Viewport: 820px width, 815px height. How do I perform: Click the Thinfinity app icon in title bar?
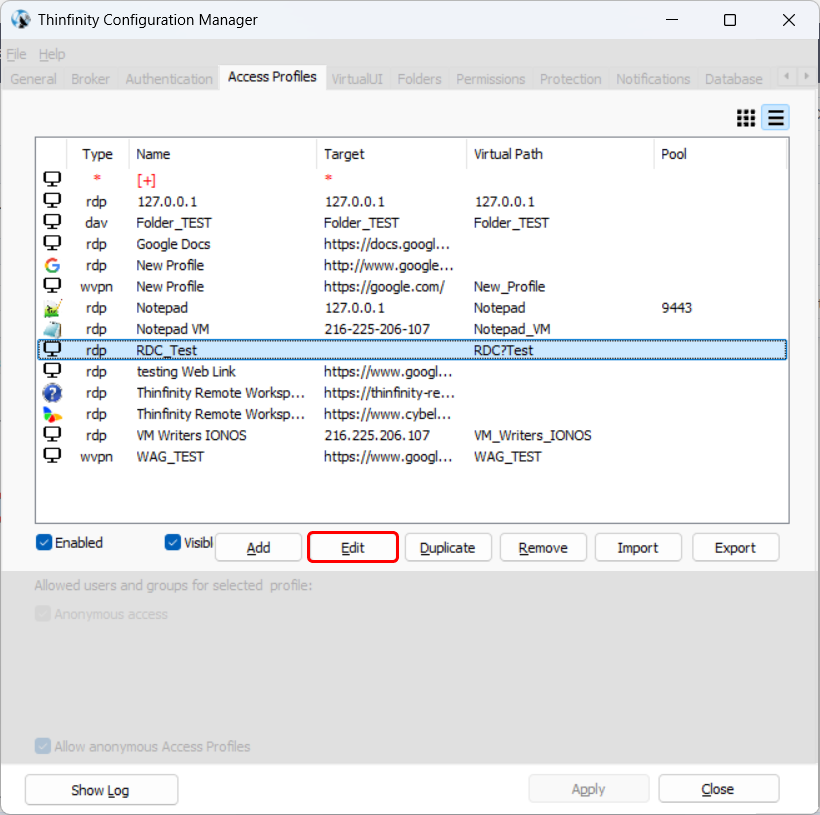point(21,19)
